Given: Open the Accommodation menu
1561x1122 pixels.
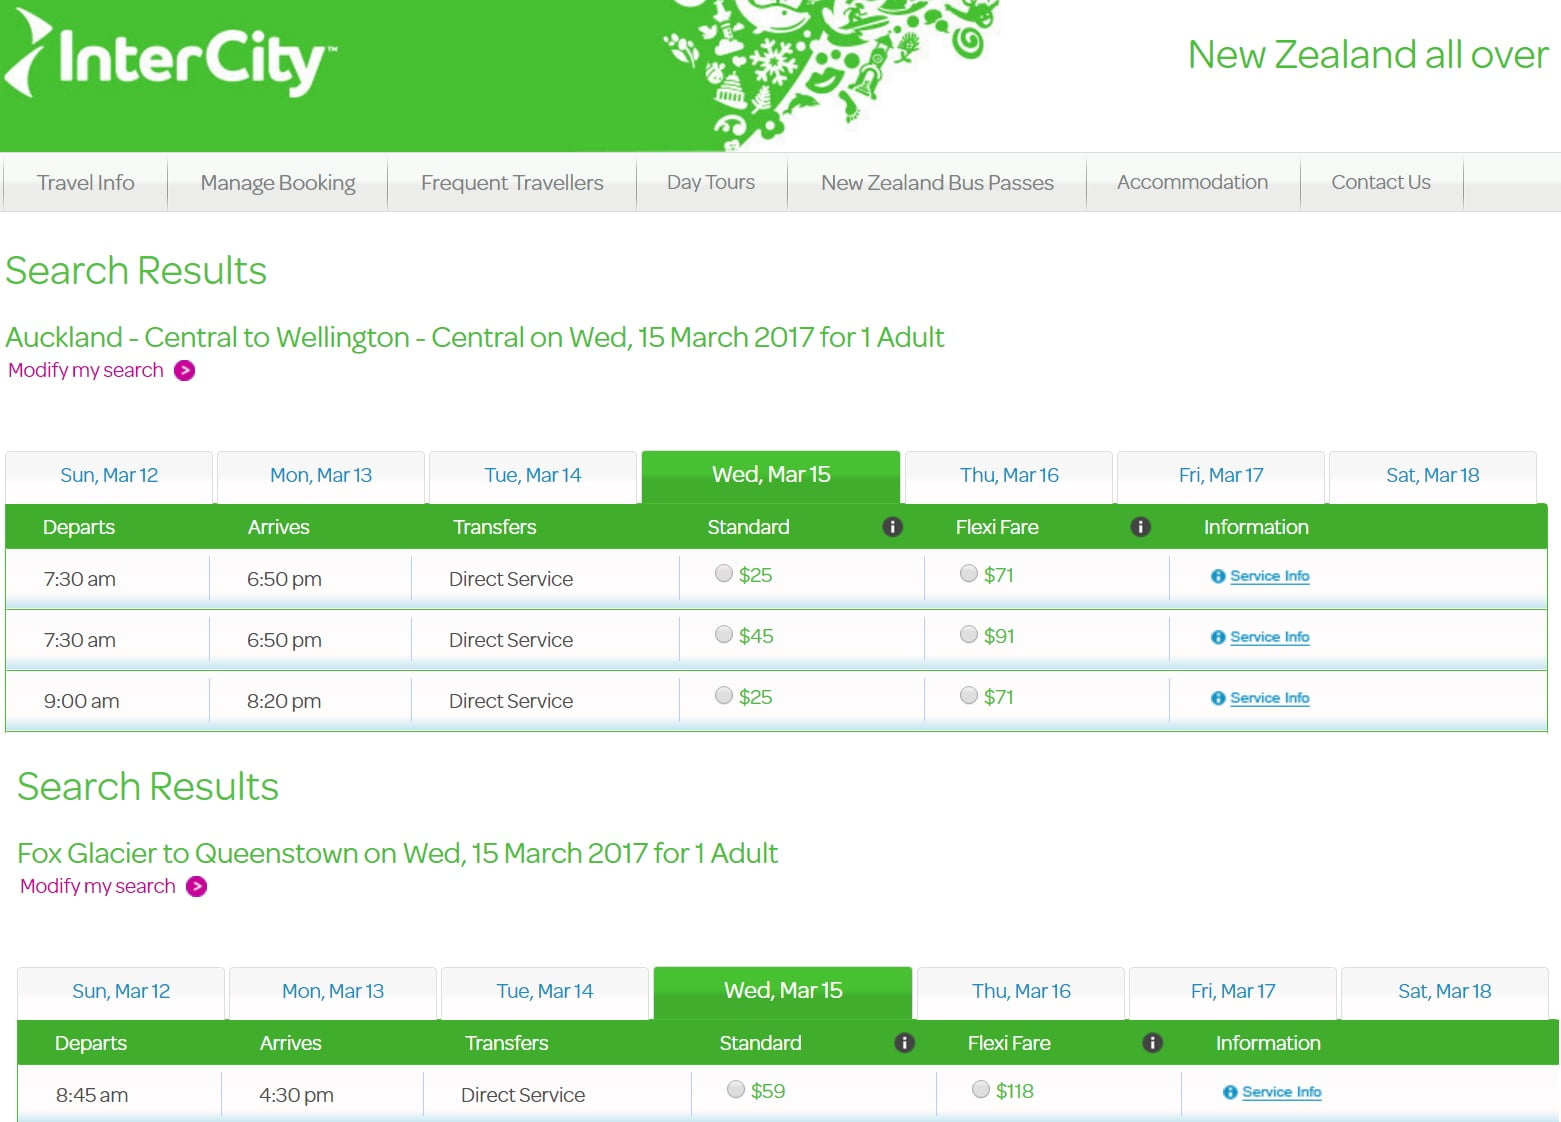Looking at the screenshot, I should 1192,182.
